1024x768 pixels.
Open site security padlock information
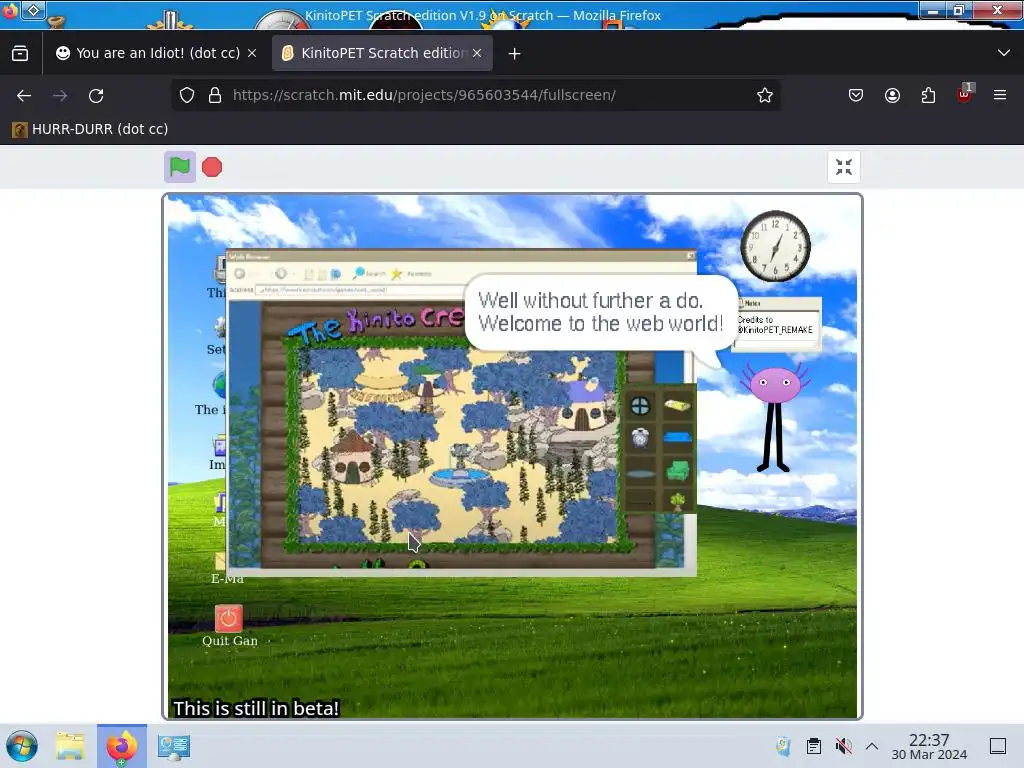pos(215,95)
